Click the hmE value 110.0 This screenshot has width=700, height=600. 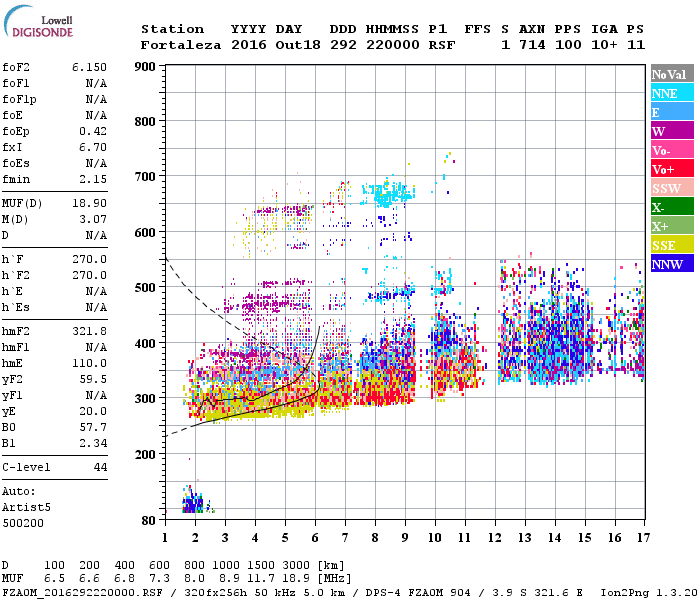click(89, 363)
